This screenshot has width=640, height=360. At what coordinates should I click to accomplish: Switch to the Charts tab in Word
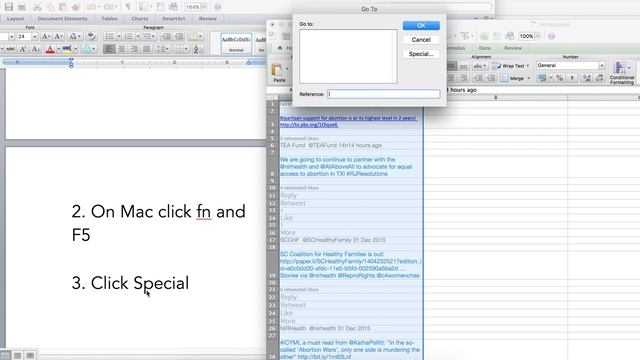point(140,19)
